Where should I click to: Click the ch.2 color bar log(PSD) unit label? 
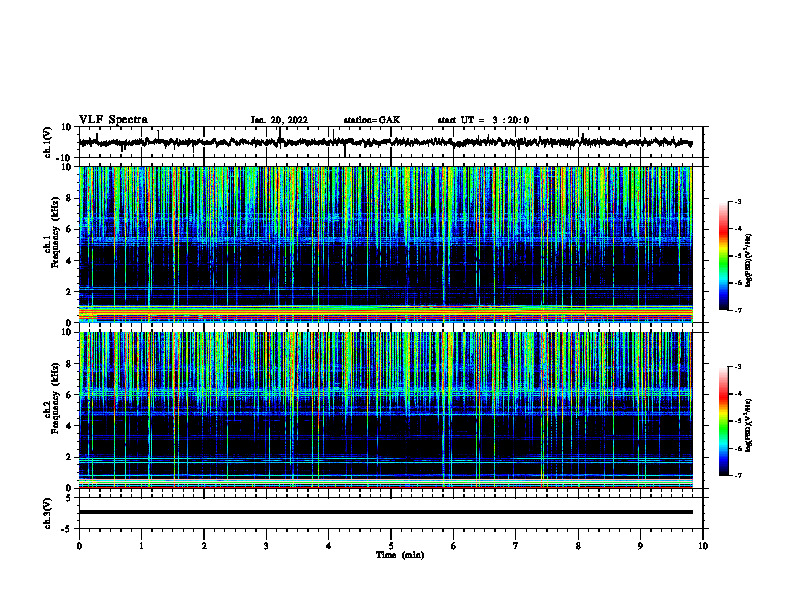pyautogui.click(x=749, y=425)
